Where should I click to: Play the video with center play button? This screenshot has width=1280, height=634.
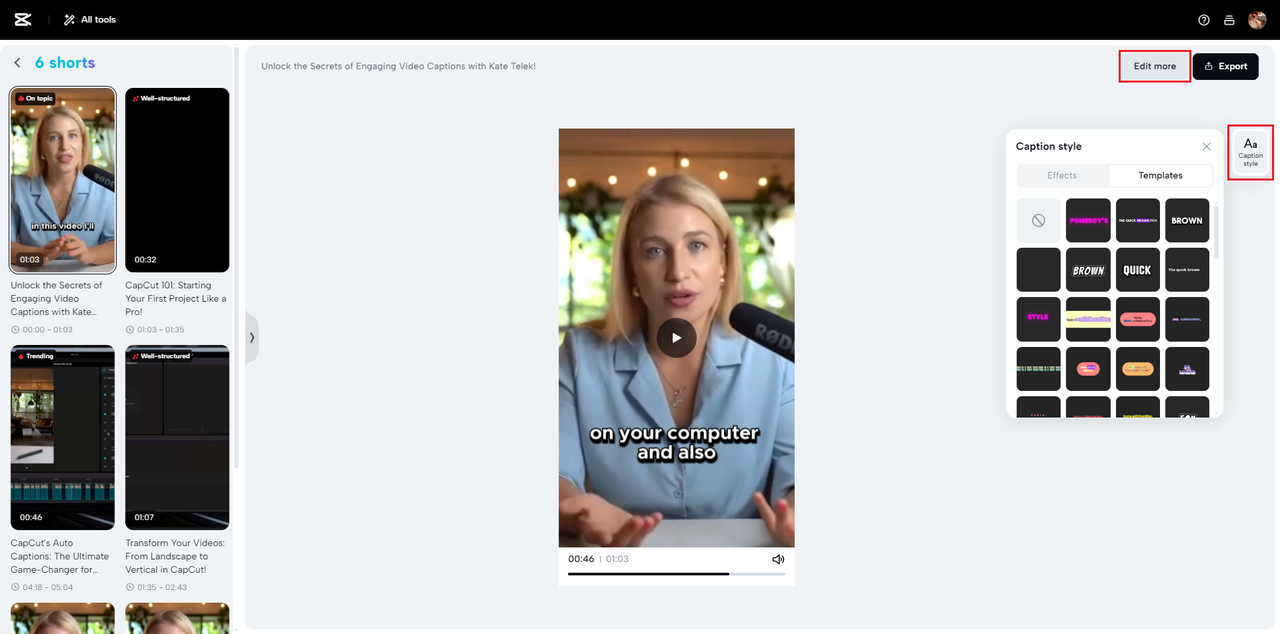(x=676, y=338)
